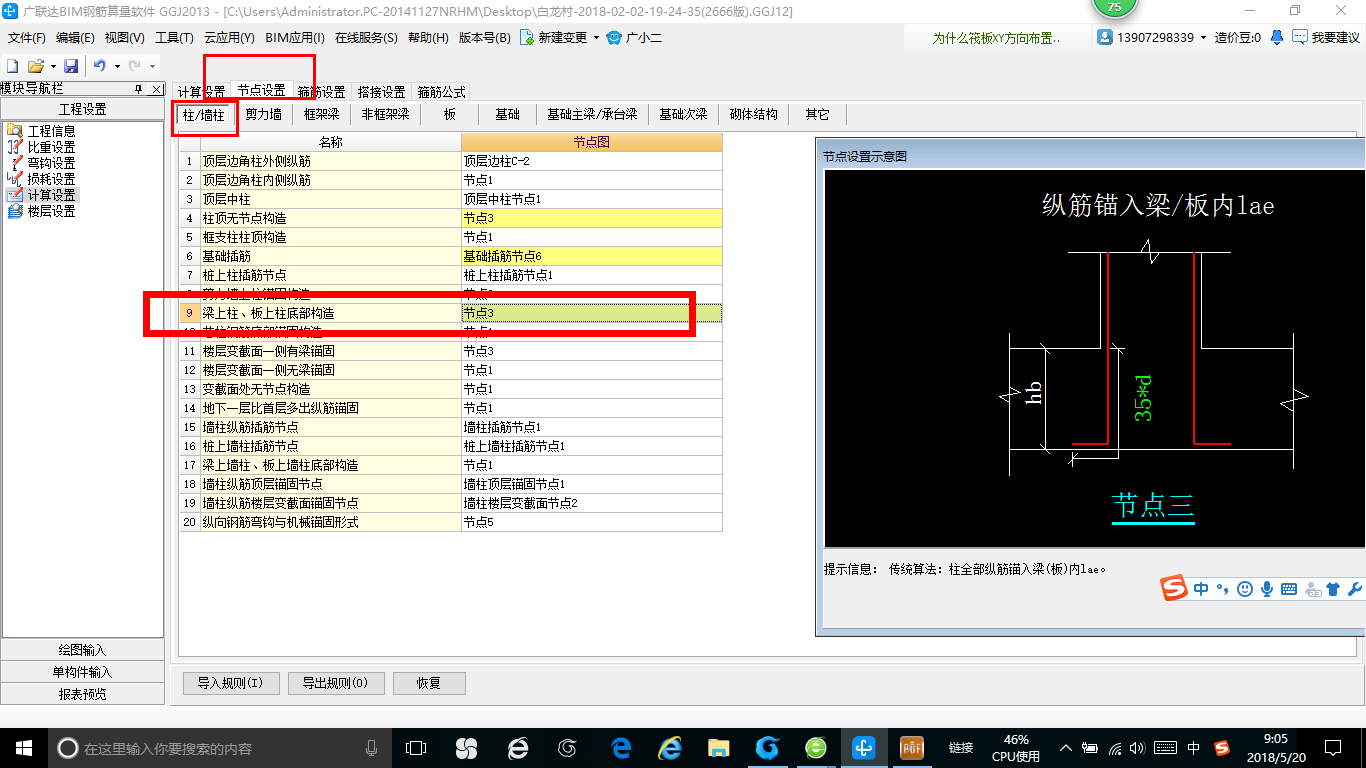The width and height of the screenshot is (1366, 768).
Task: Click the 为什么筏板XY方向布置 help link
Action: (x=995, y=38)
